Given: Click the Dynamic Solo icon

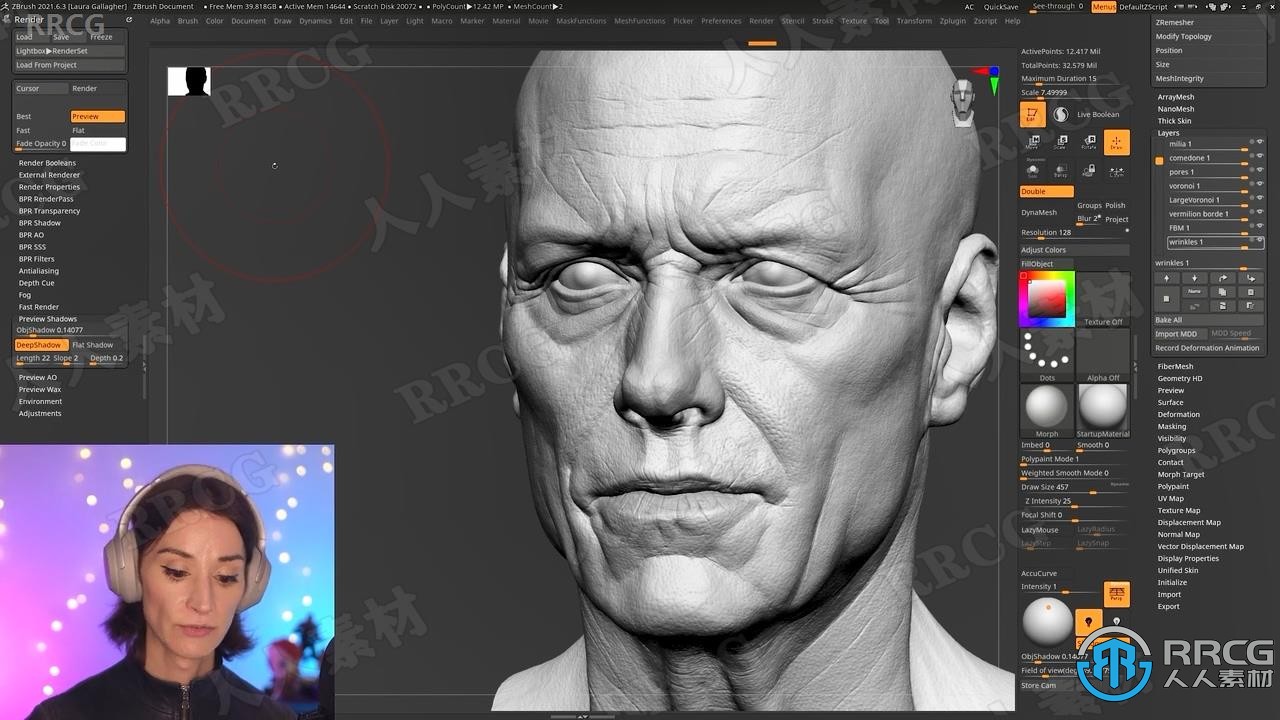Looking at the screenshot, I should tap(1033, 171).
